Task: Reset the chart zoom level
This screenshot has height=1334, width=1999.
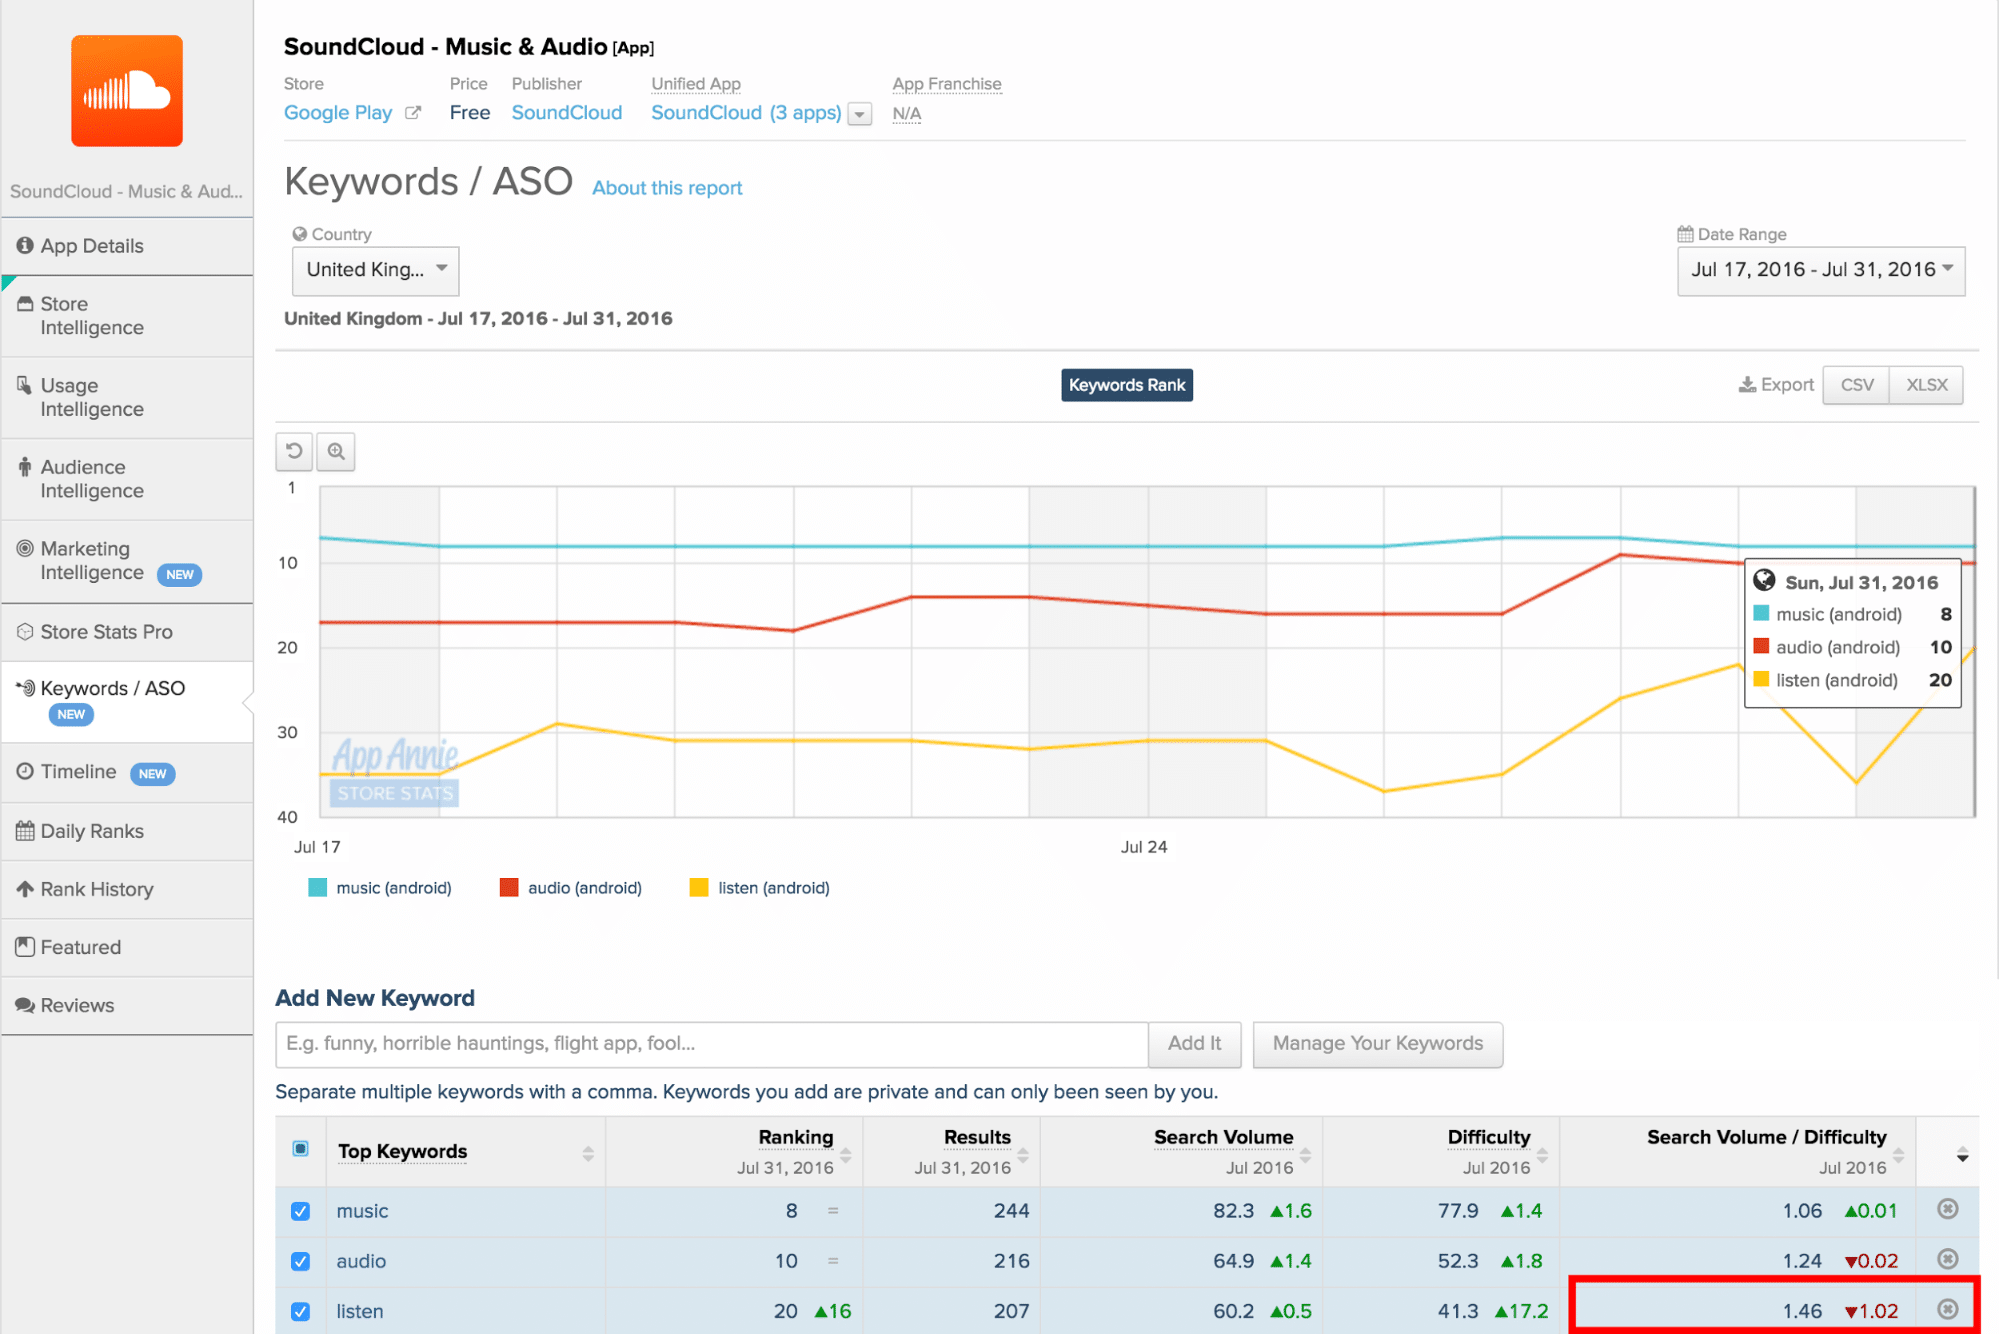Action: coord(293,451)
